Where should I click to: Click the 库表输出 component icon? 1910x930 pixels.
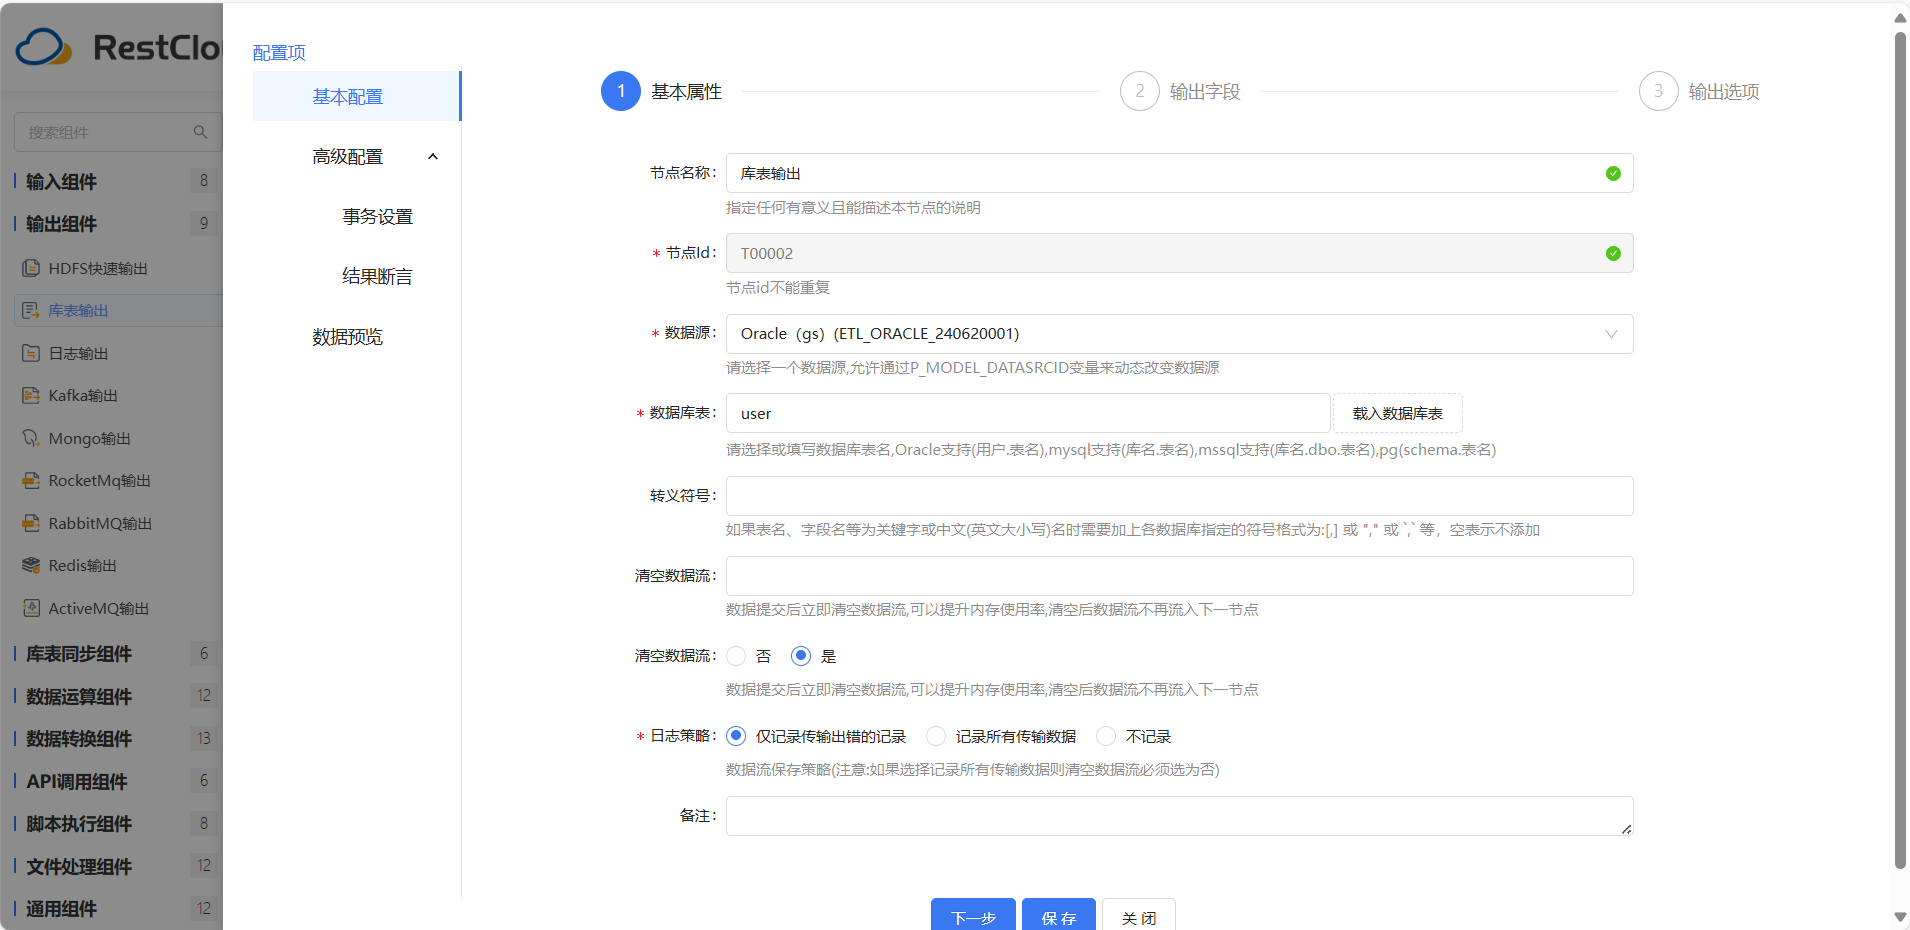pos(31,311)
